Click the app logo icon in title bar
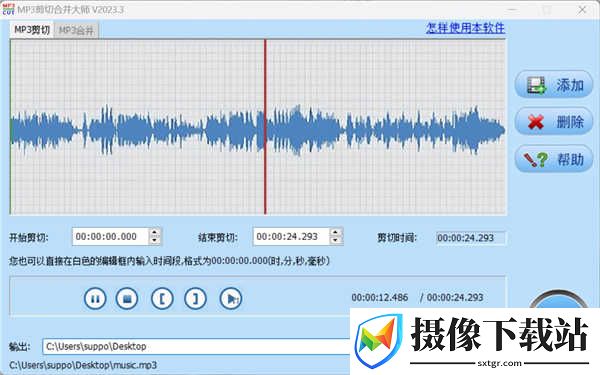Screen dimensions: 600x375 pyautogui.click(x=8, y=9)
